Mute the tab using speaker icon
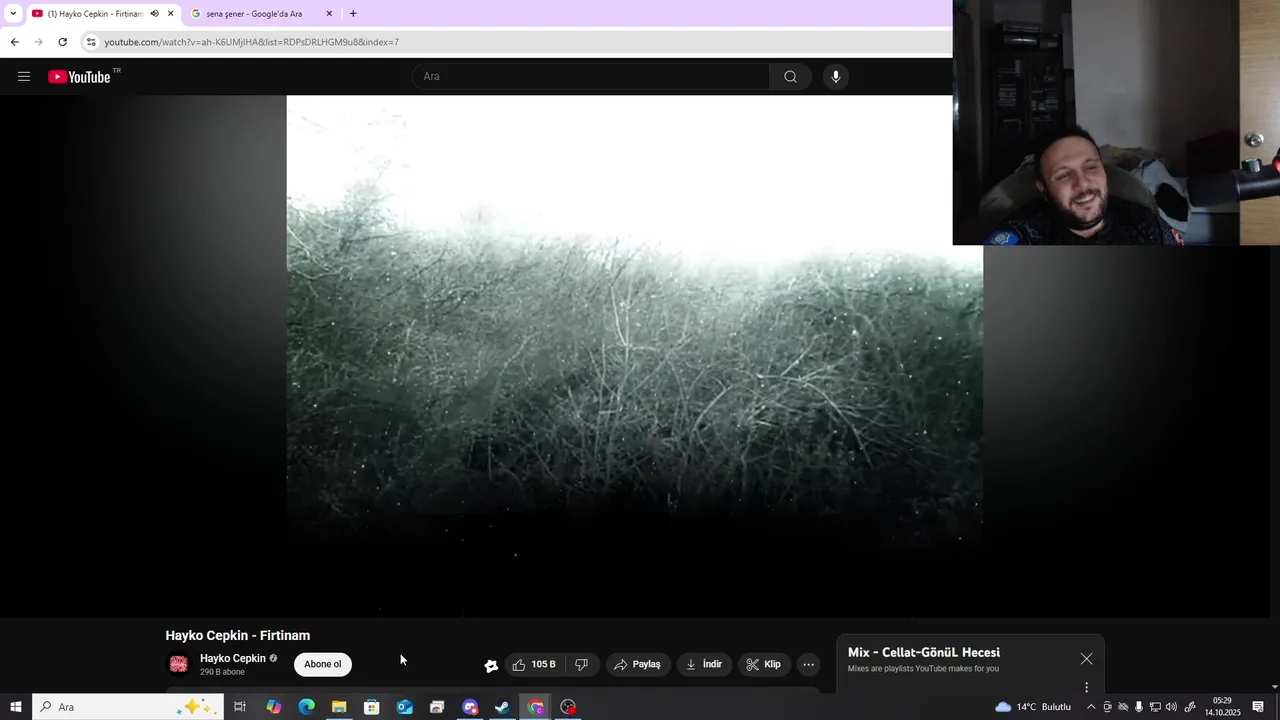 tap(154, 14)
